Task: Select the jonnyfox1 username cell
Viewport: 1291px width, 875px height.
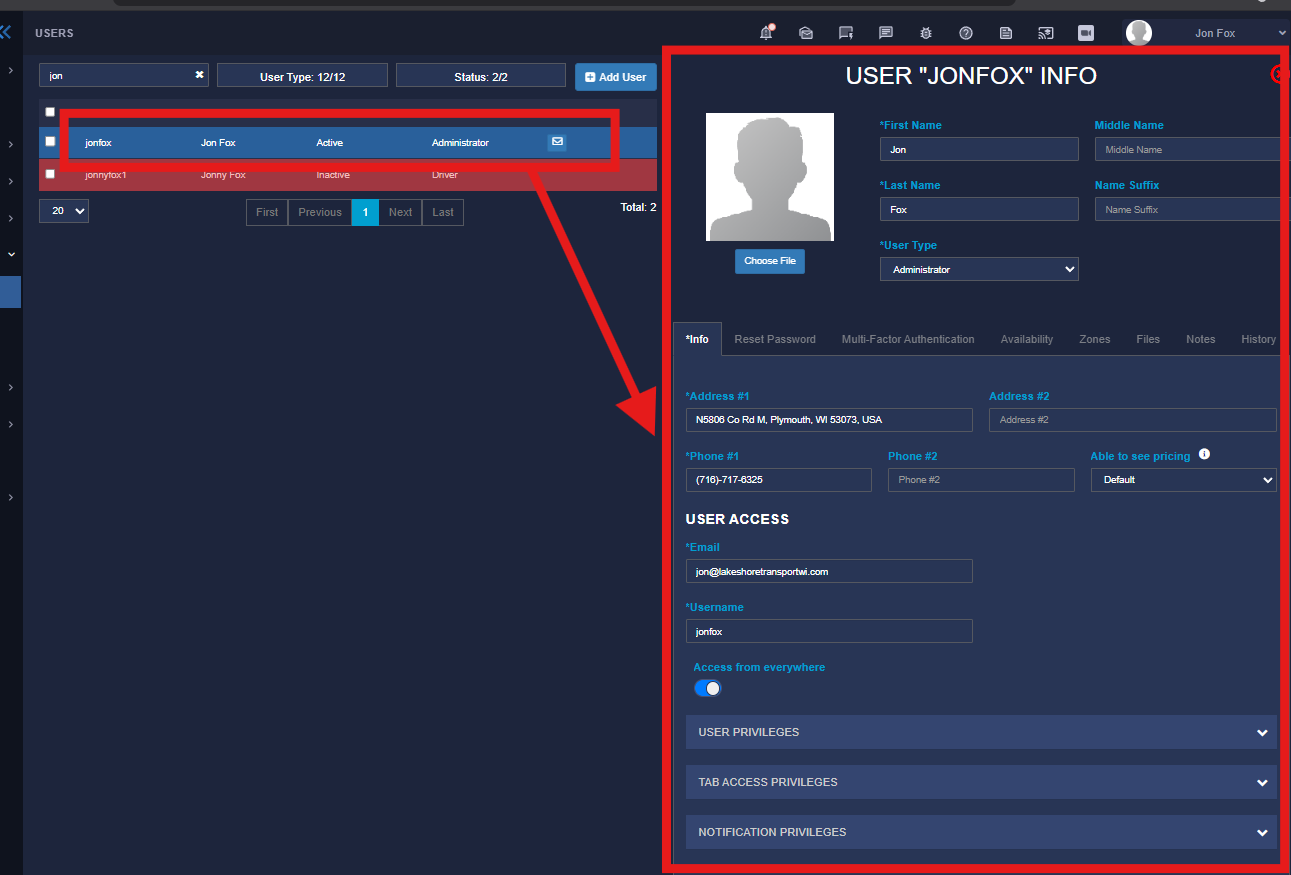Action: (106, 175)
